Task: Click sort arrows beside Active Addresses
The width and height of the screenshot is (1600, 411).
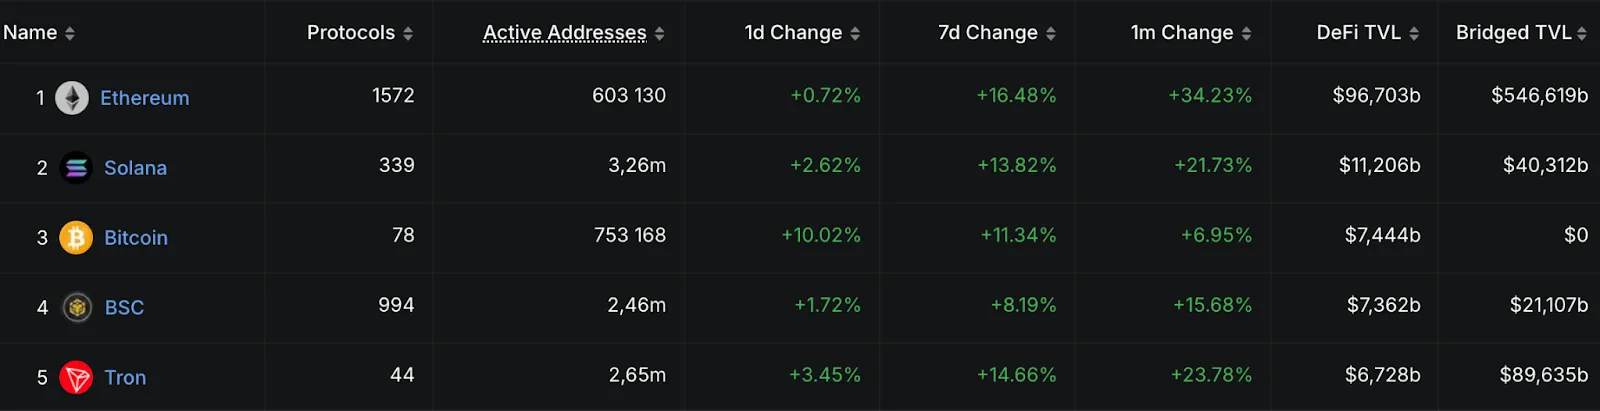Action: tap(659, 34)
